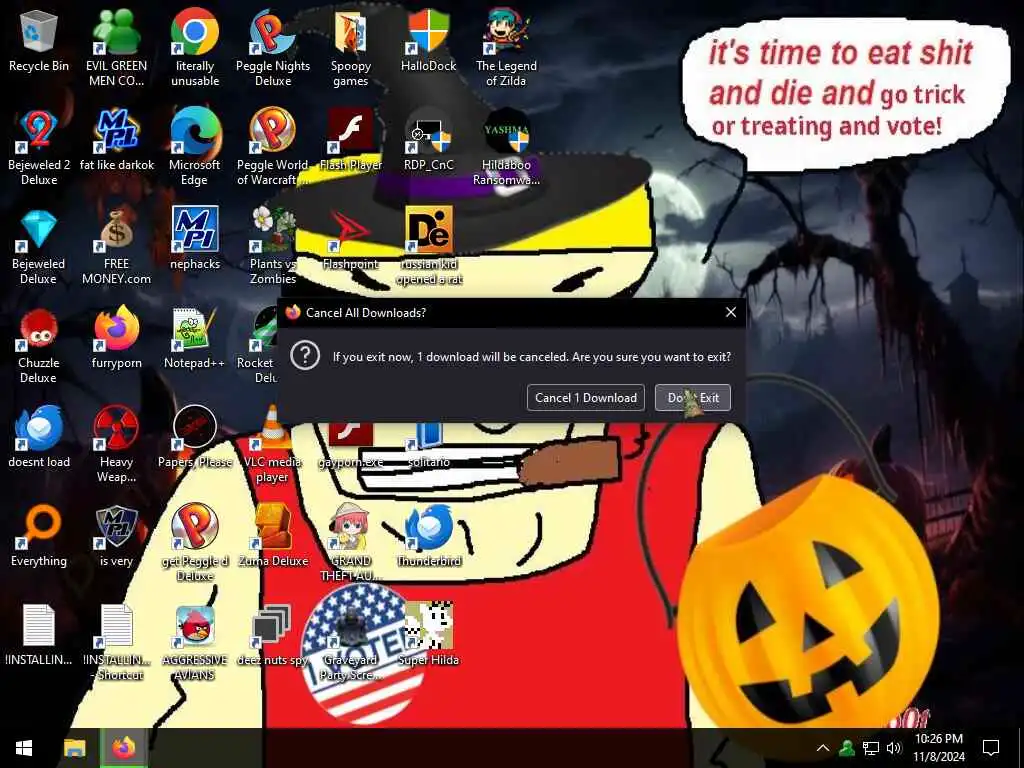Select Hildaboo Ransomwa... desktop icon
The width and height of the screenshot is (1024, 768).
coord(506,148)
